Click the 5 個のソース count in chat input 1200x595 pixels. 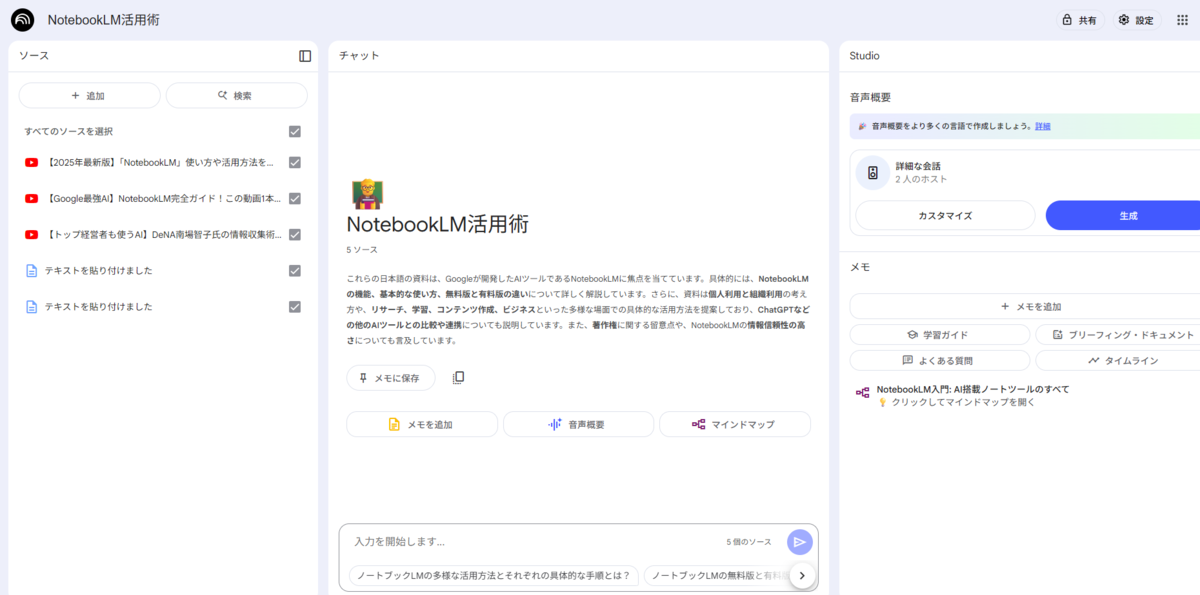click(749, 541)
